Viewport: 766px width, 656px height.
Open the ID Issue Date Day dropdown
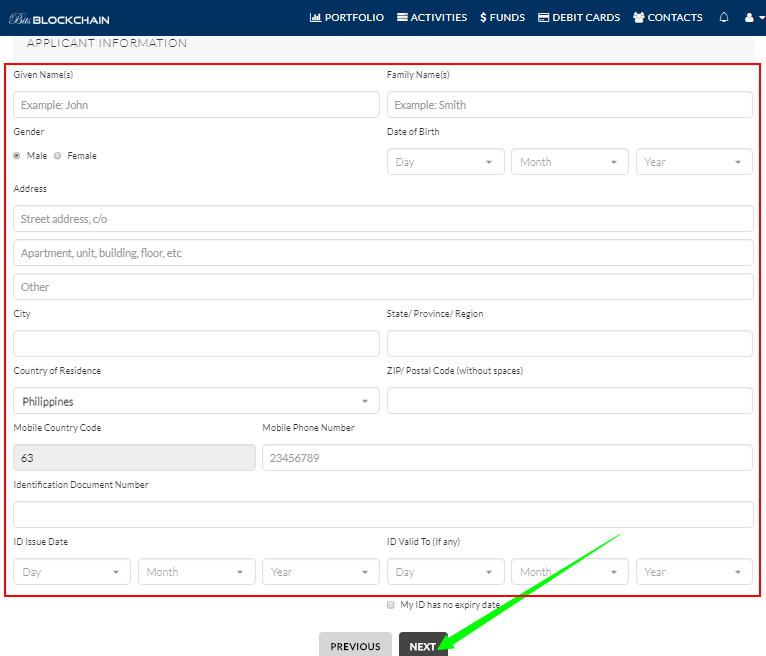click(x=72, y=572)
